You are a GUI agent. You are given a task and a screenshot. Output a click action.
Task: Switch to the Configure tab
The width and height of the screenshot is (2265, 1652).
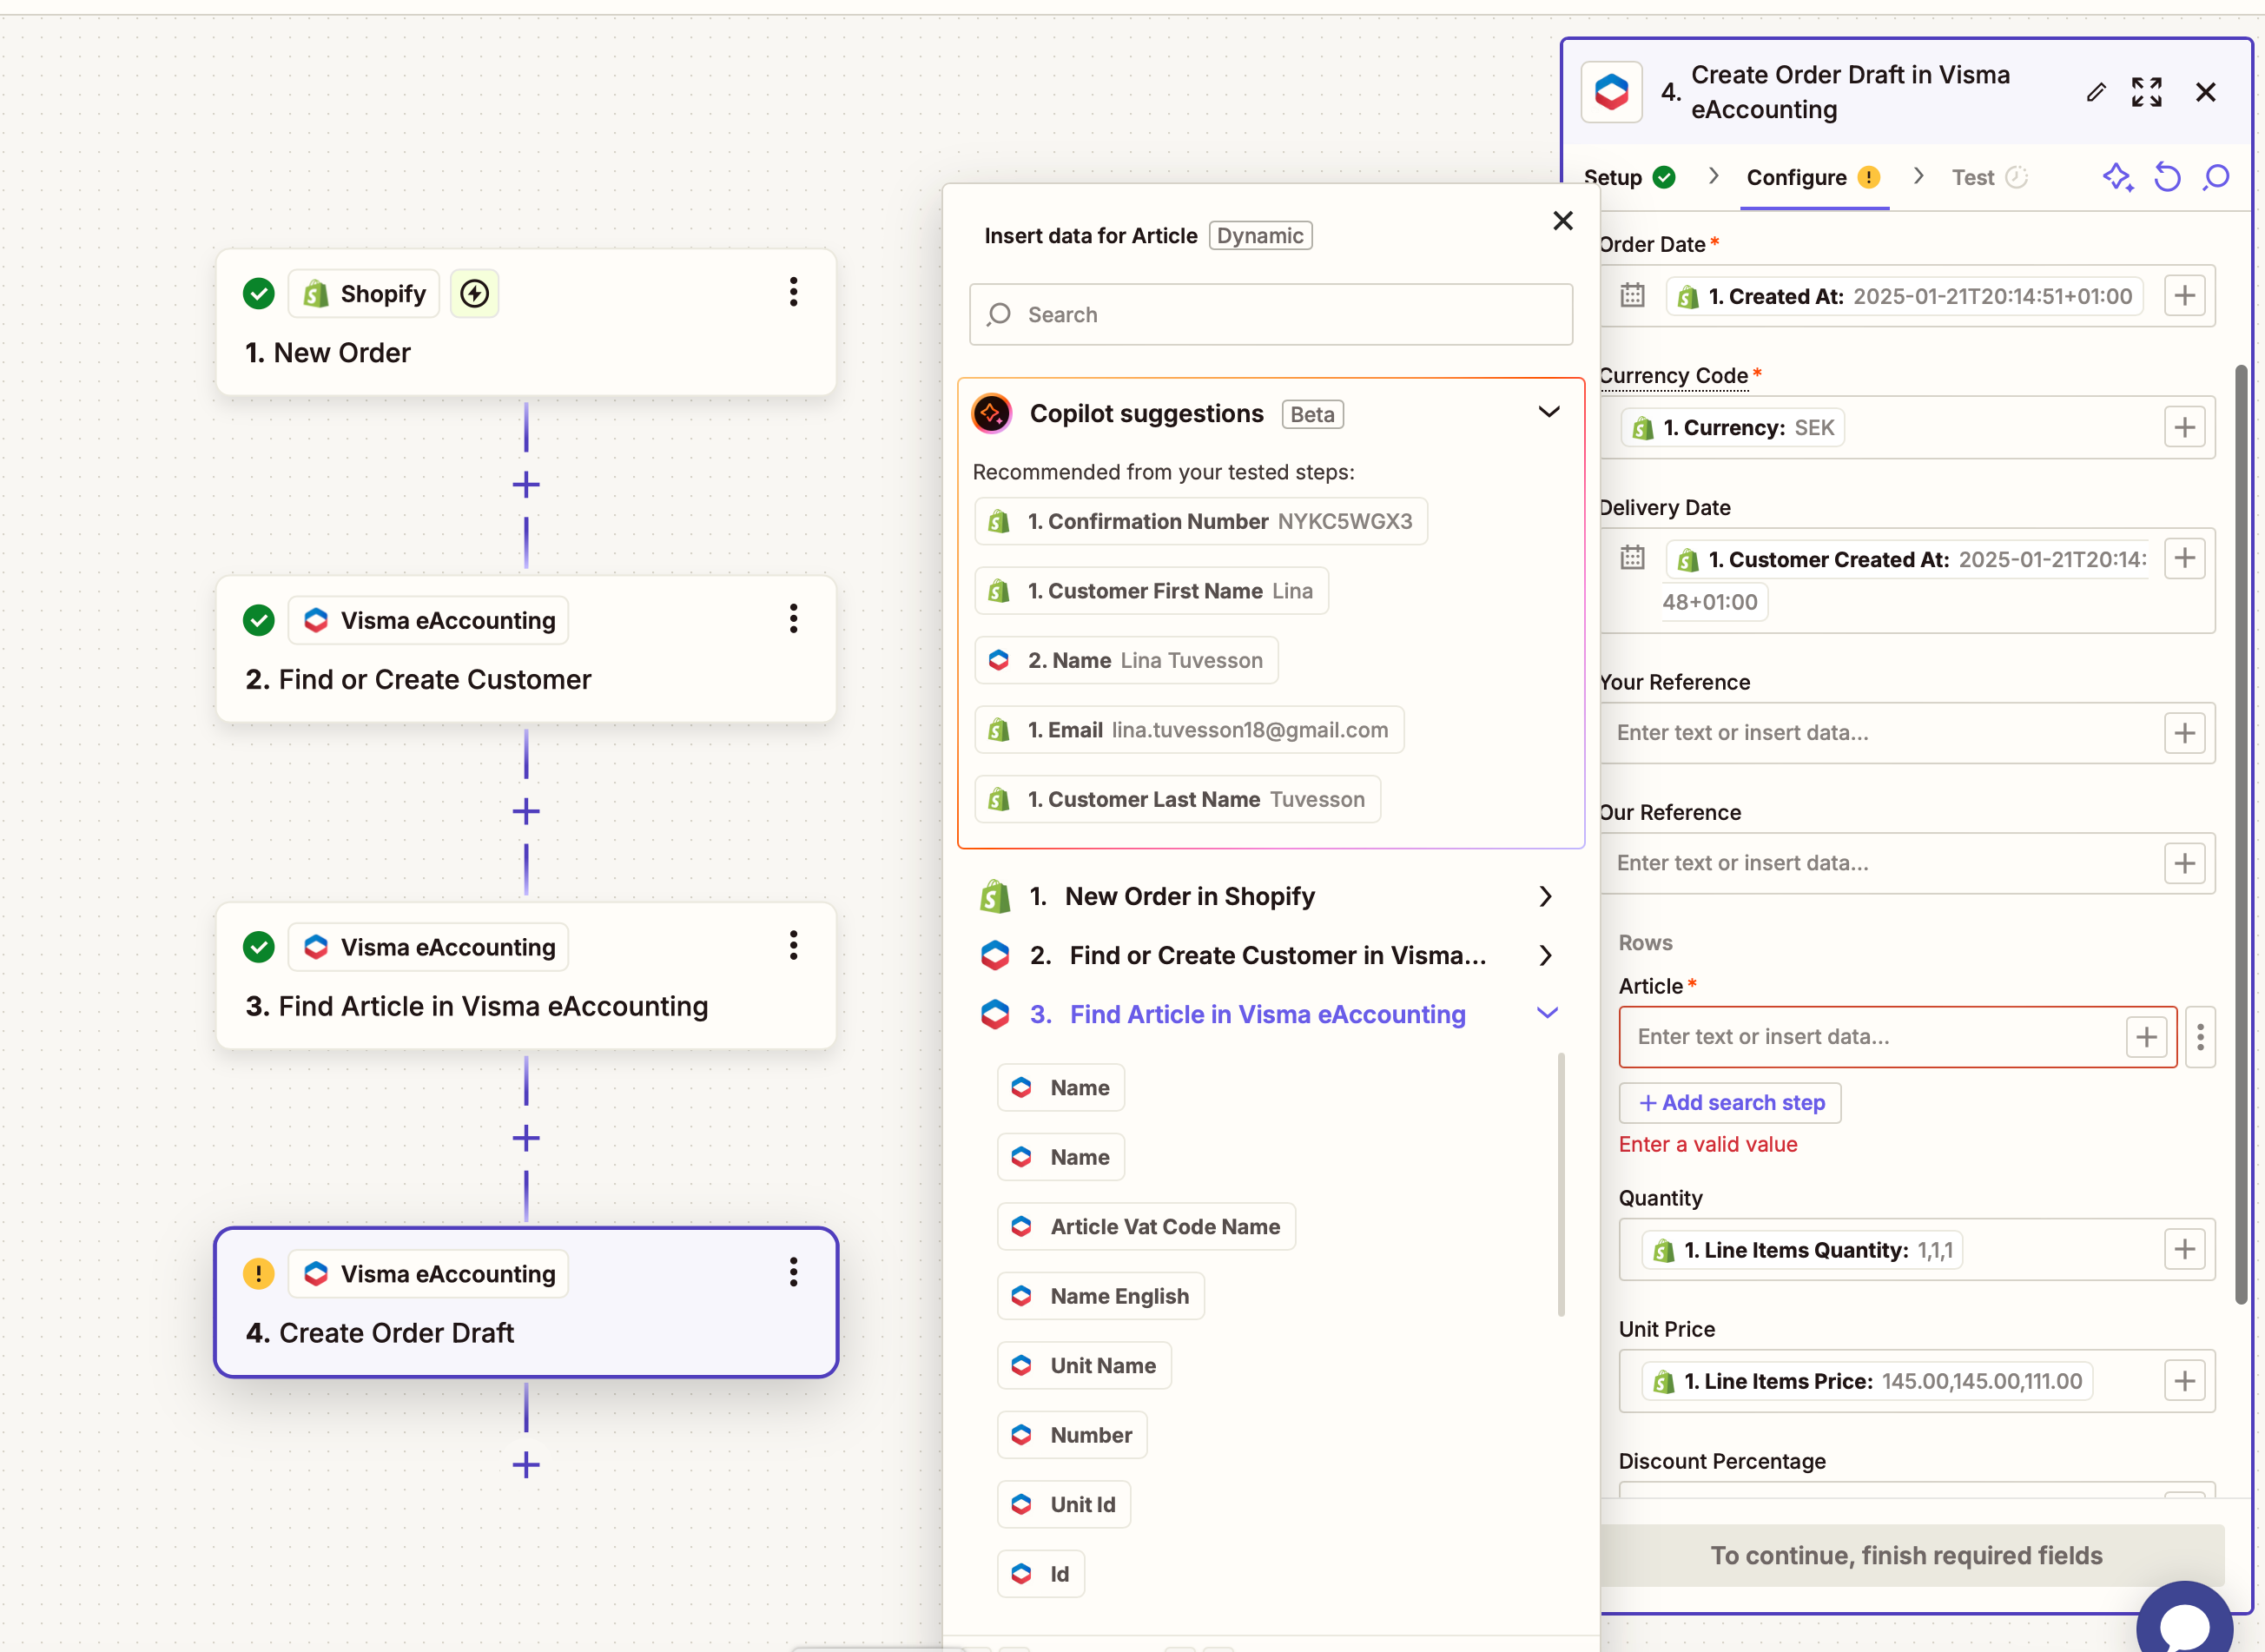pos(1813,177)
